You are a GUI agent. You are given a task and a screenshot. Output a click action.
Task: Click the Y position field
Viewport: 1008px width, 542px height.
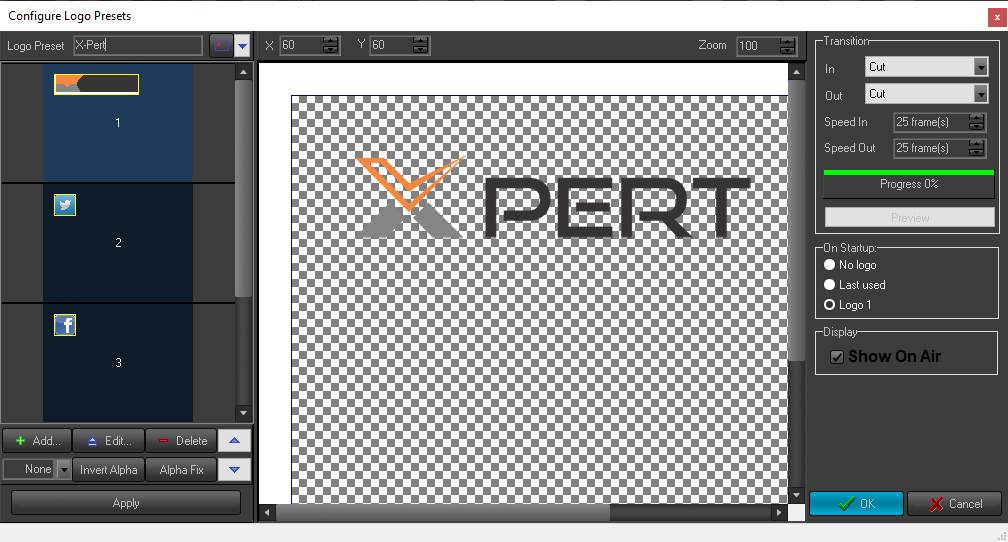[x=391, y=45]
